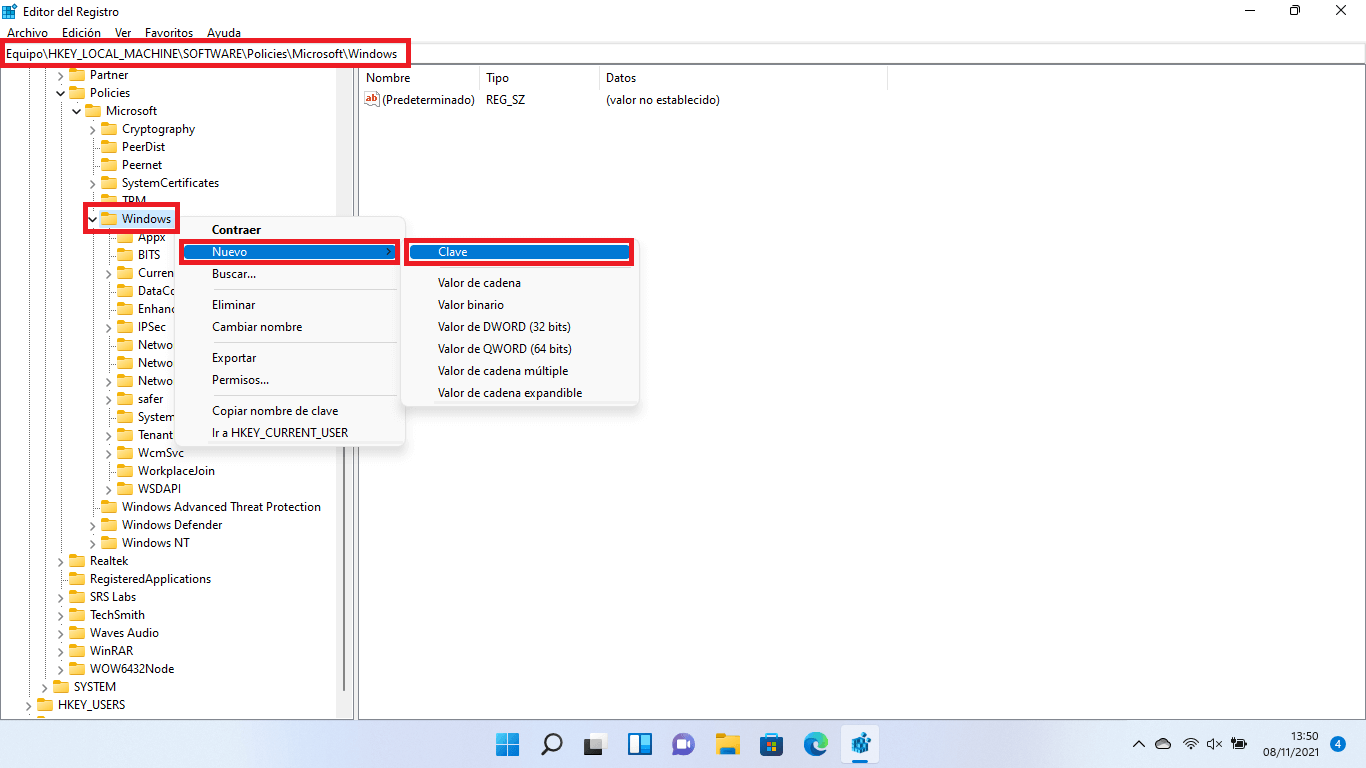The image size is (1366, 768).
Task: Sort values by the Tipo column
Action: point(539,78)
